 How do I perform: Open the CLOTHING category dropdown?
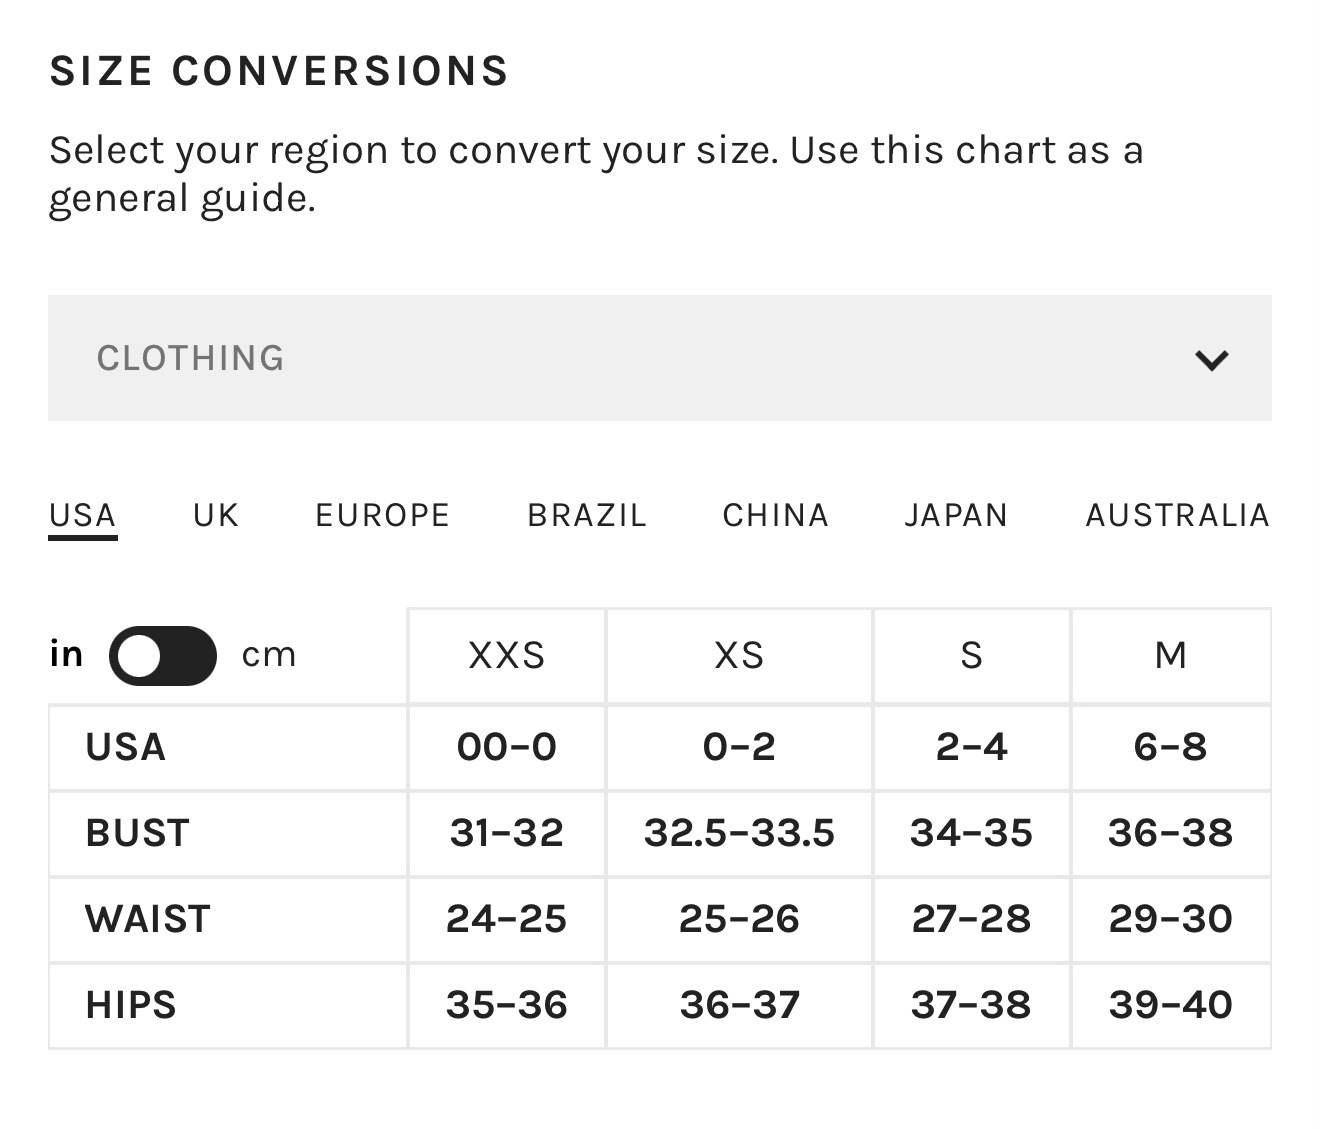tap(660, 358)
